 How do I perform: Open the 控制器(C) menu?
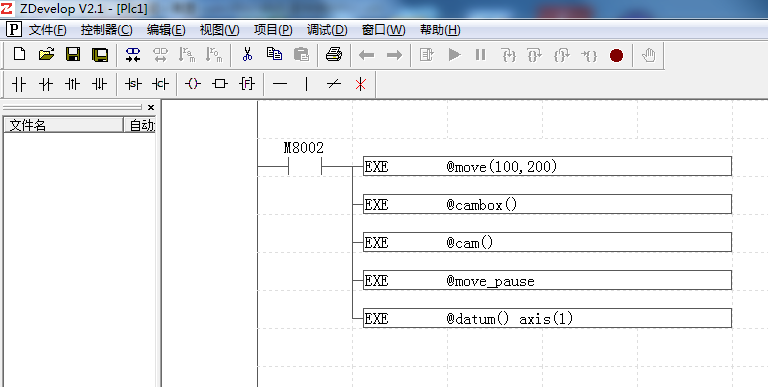[x=106, y=30]
